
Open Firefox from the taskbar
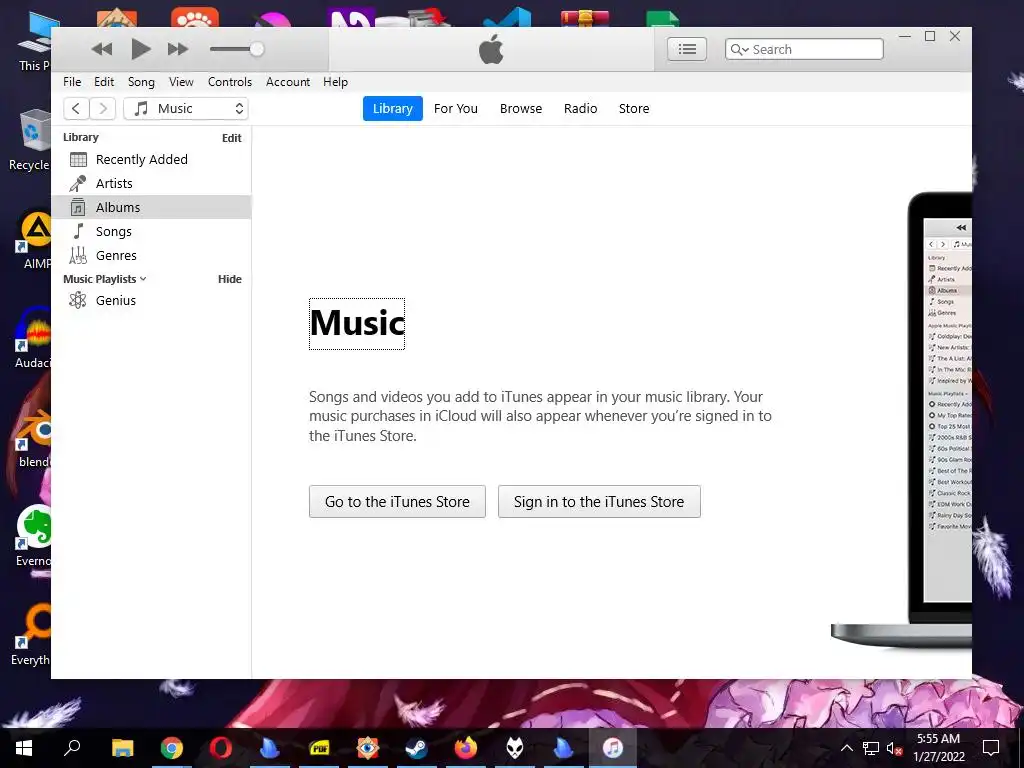tap(466, 748)
